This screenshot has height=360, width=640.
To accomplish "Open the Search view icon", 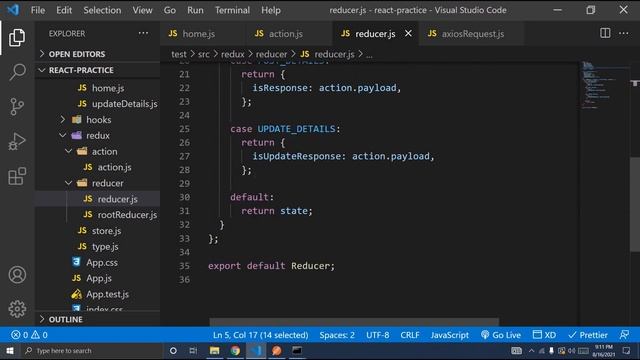I will click(x=17, y=72).
